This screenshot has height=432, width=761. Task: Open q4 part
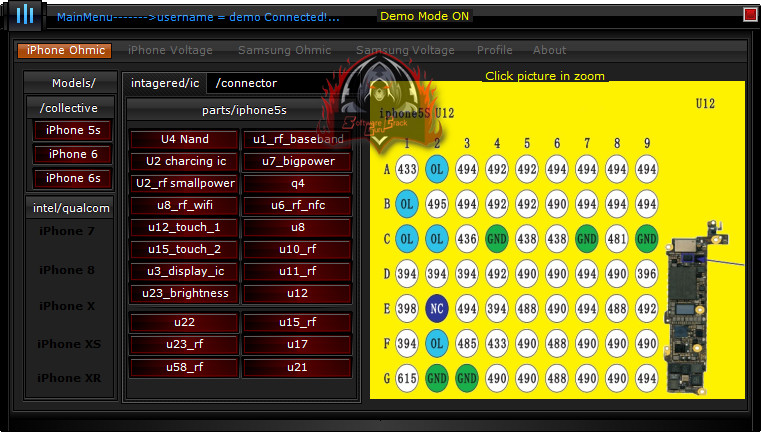click(298, 183)
